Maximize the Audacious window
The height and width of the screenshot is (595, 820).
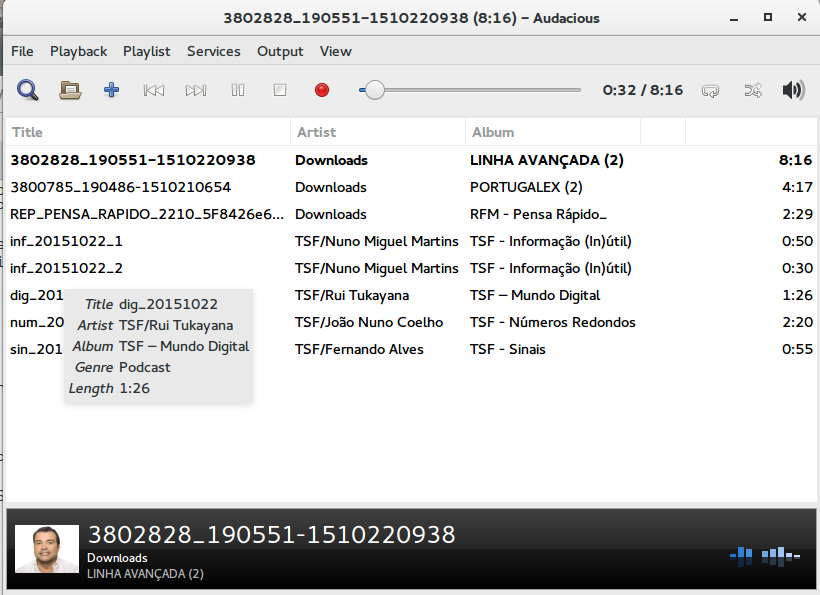[x=768, y=17]
